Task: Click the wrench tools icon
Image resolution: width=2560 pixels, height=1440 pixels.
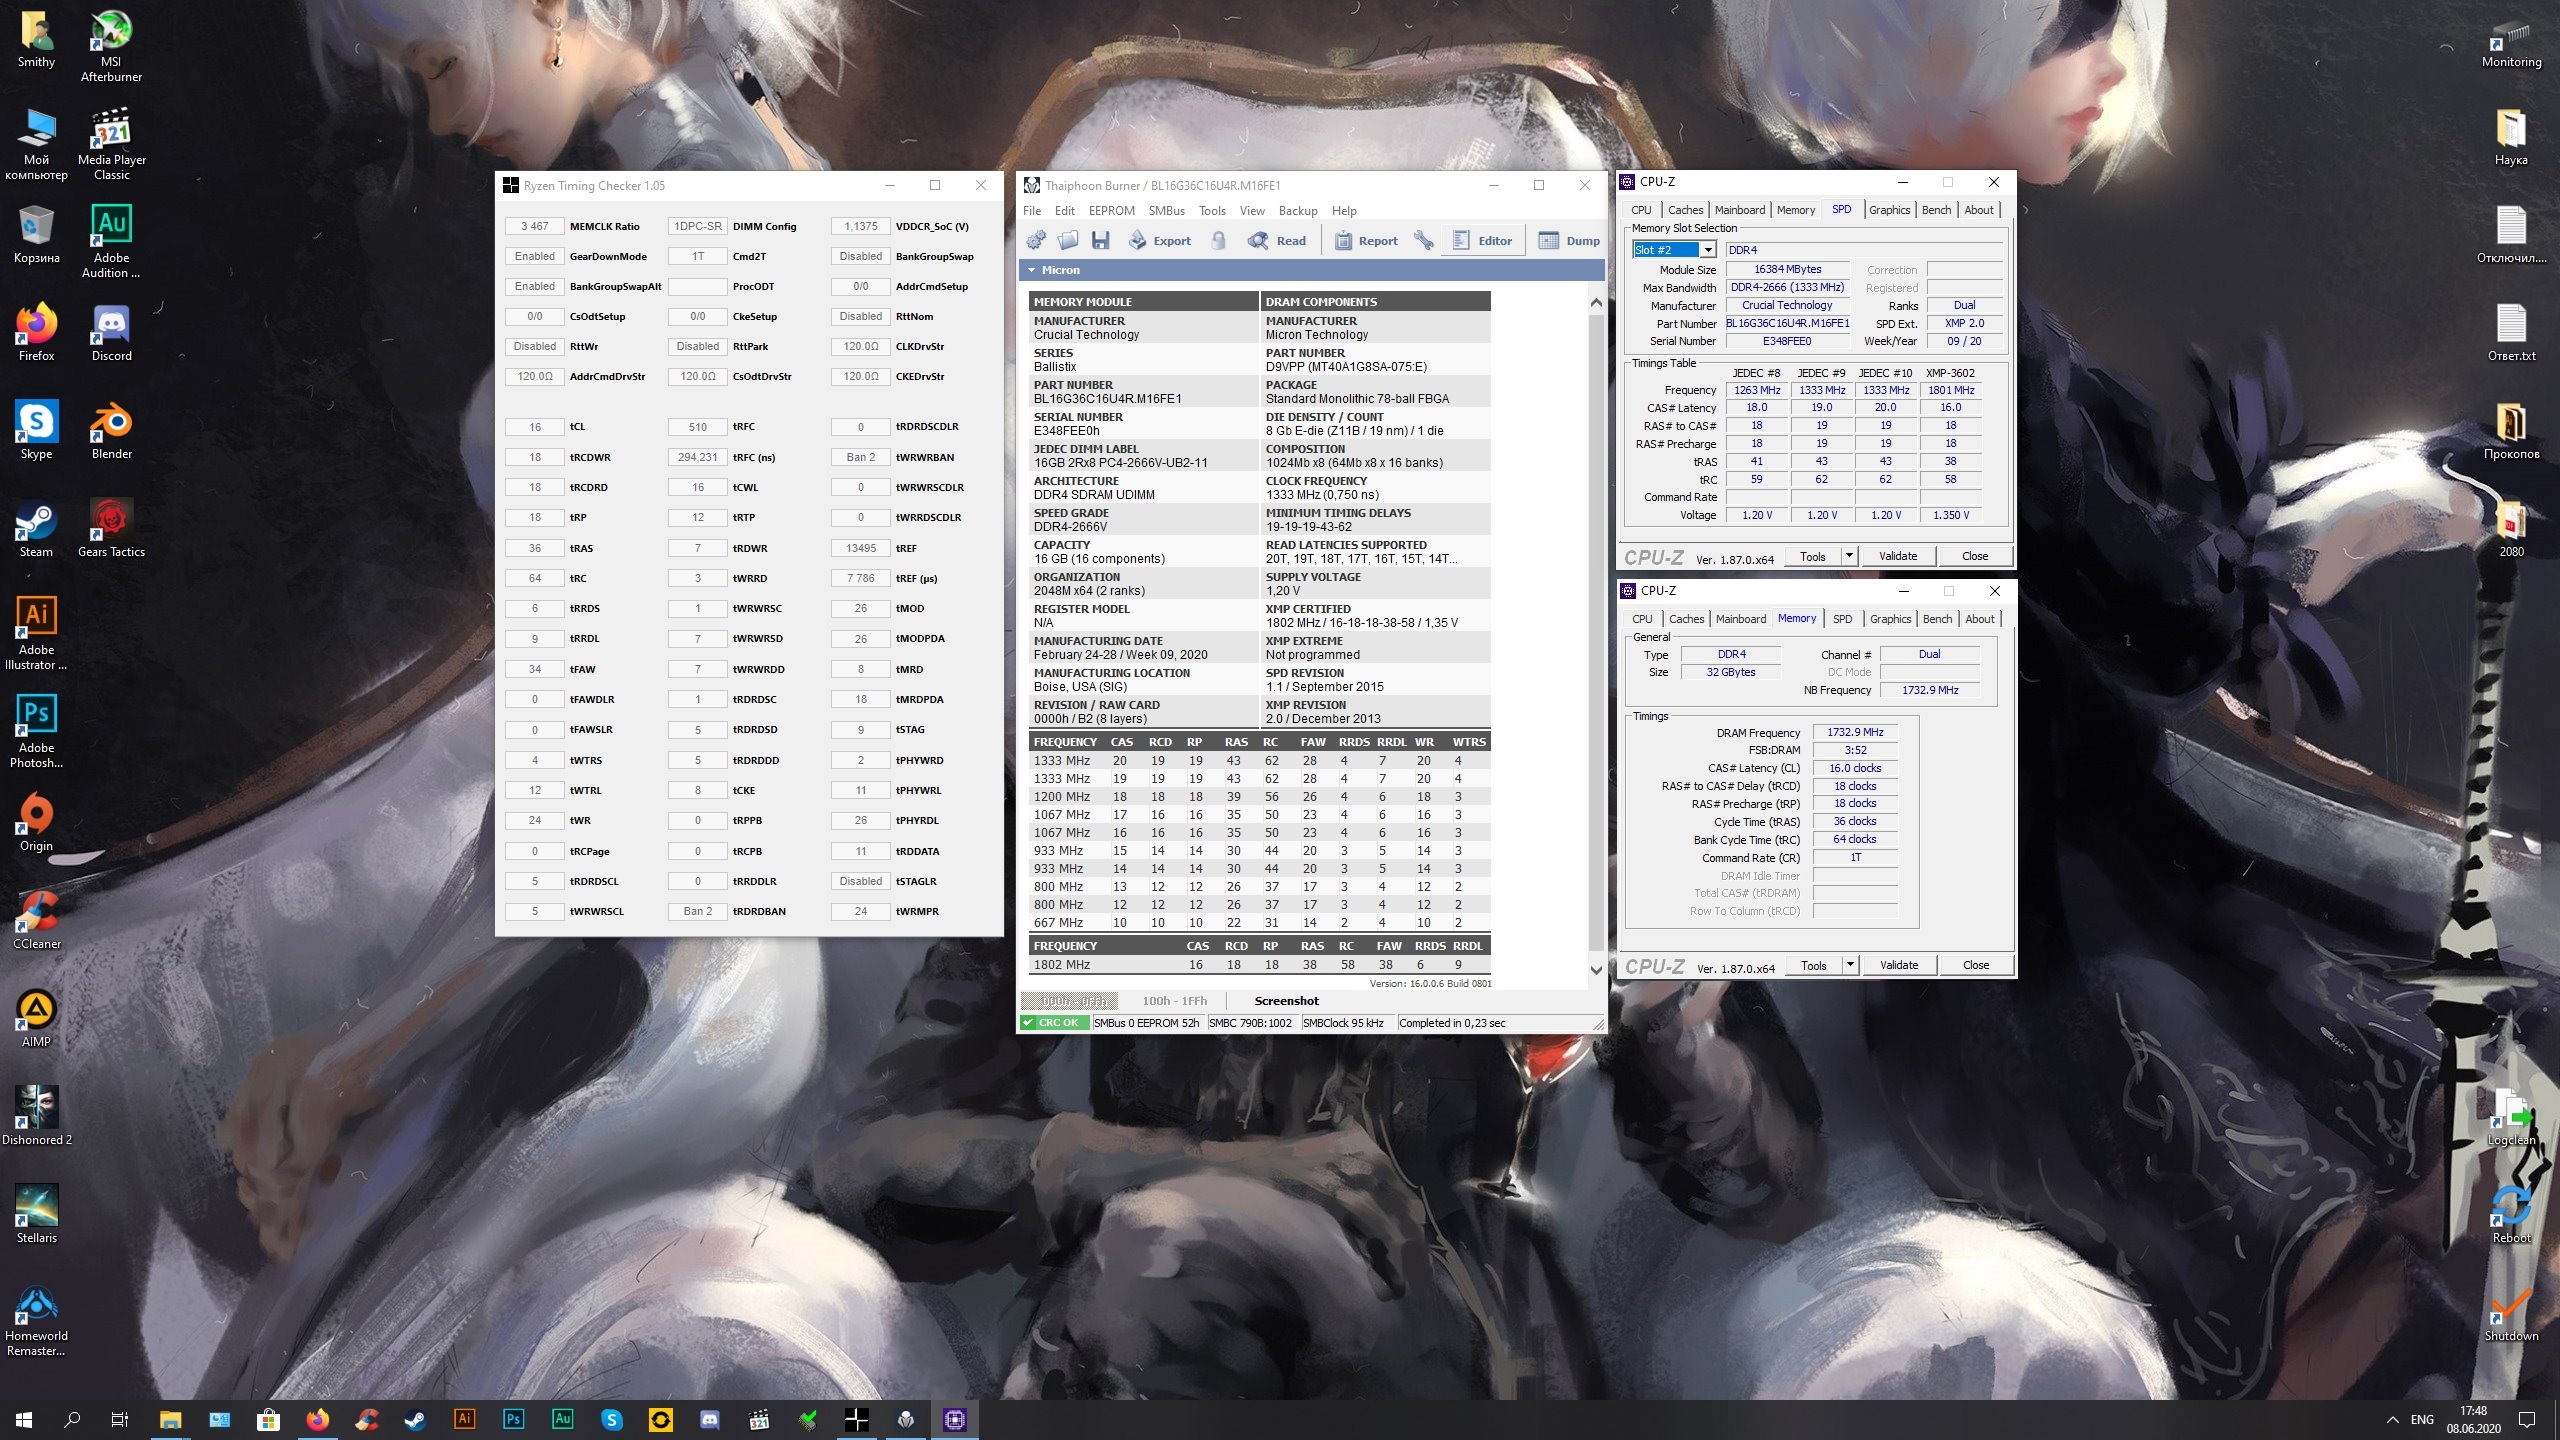Action: coord(1424,240)
